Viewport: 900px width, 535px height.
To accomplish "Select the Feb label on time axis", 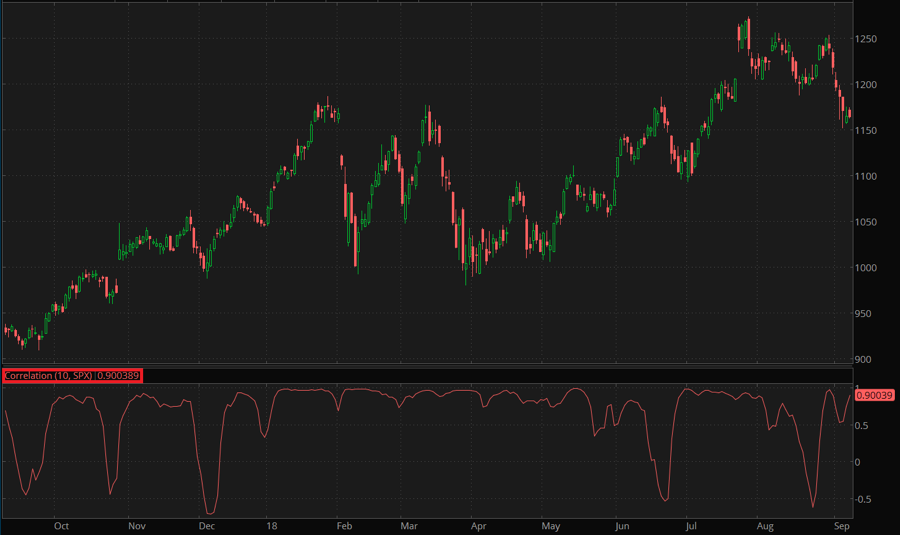I will click(x=342, y=525).
